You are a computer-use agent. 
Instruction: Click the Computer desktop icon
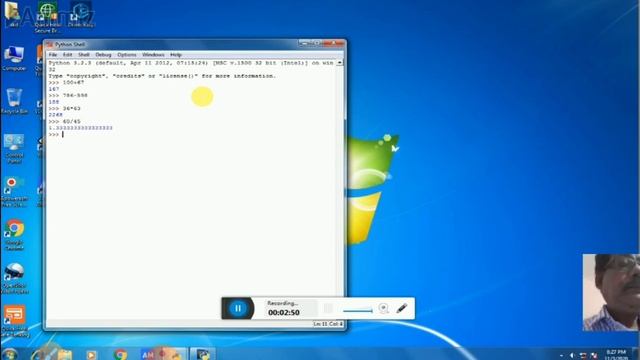coord(14,58)
